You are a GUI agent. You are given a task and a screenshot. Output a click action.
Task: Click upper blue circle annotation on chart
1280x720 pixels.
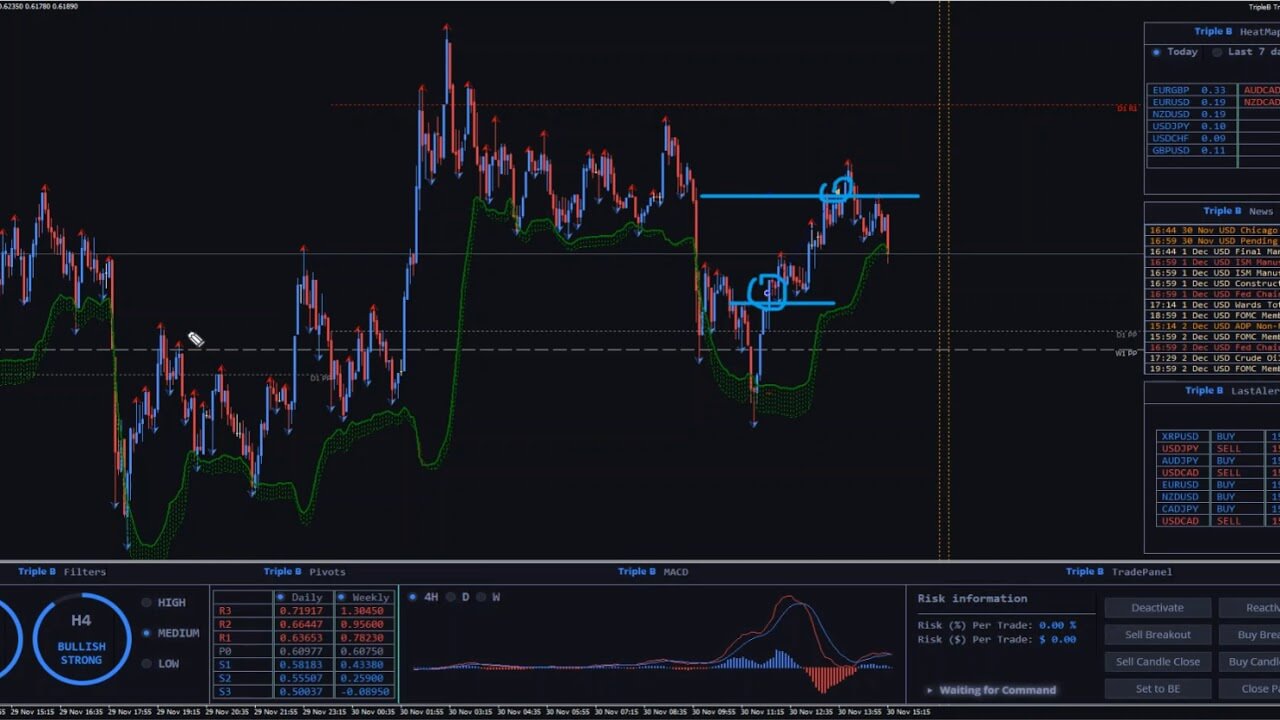click(x=837, y=190)
